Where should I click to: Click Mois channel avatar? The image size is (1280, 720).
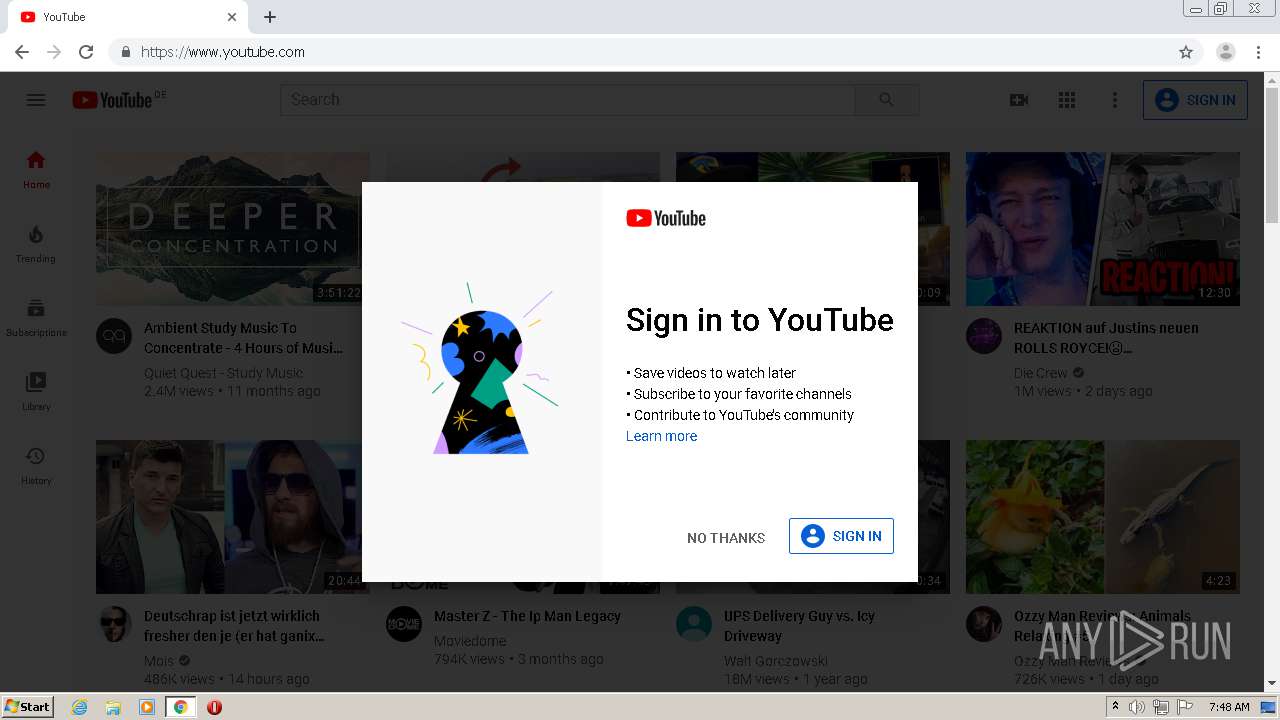tap(114, 624)
